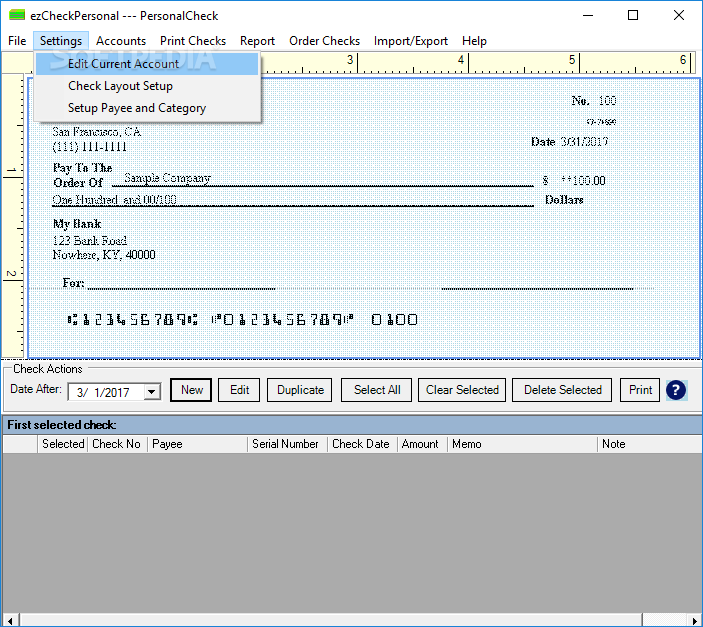Click the check number 100
This screenshot has height=627, width=703.
607,100
